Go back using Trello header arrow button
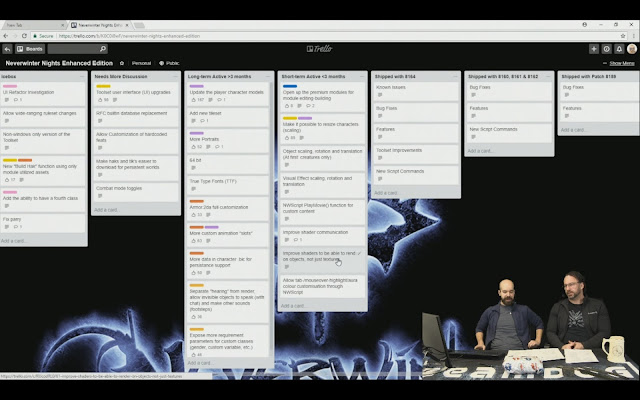Viewport: 640px width, 400px height. 7,49
